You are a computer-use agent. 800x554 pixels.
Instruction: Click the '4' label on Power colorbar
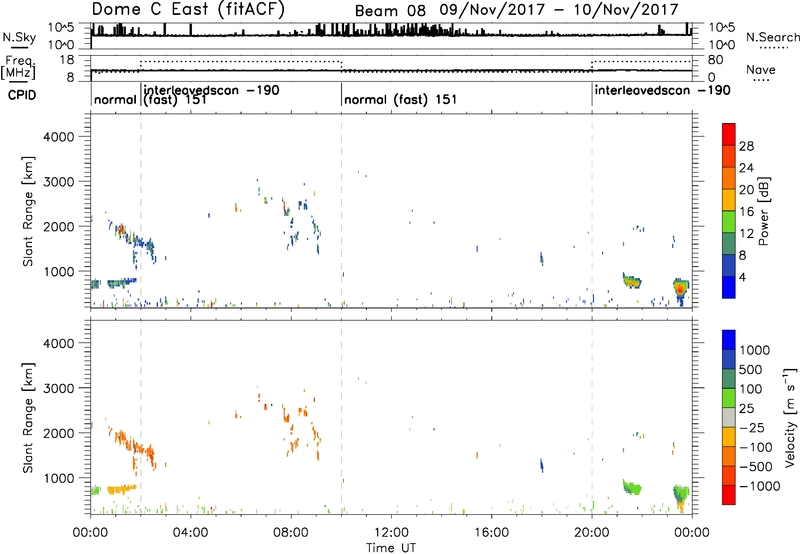click(742, 278)
